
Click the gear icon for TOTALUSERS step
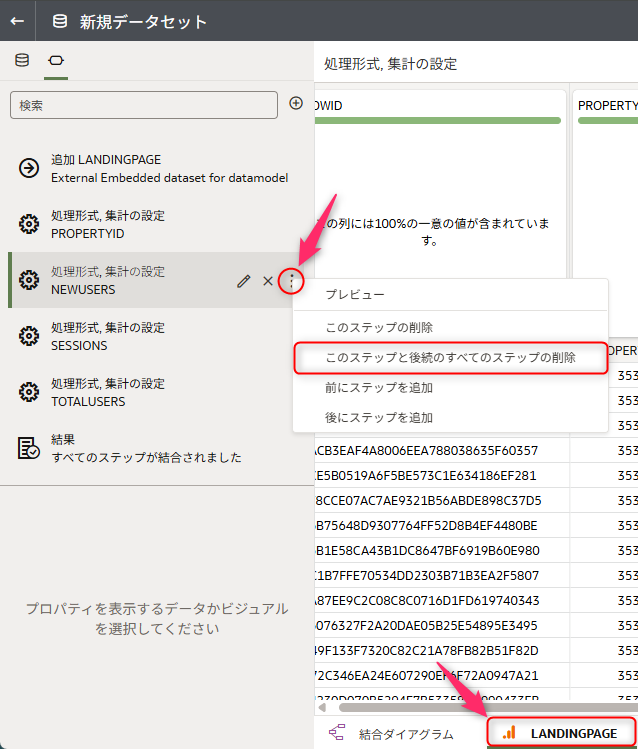click(x=29, y=392)
